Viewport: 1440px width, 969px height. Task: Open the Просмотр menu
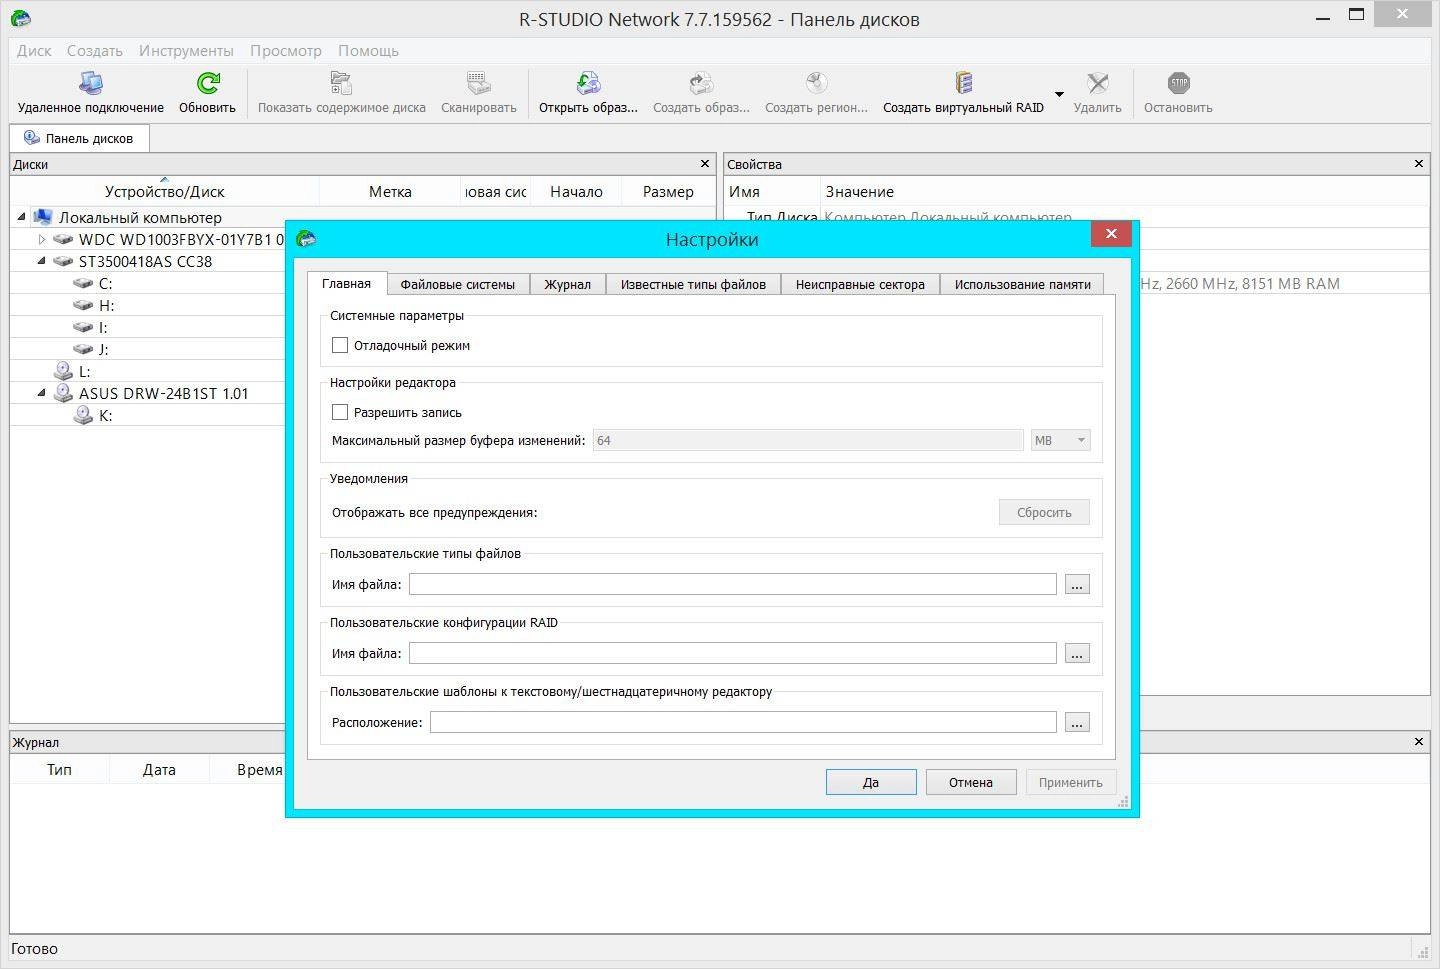point(286,50)
